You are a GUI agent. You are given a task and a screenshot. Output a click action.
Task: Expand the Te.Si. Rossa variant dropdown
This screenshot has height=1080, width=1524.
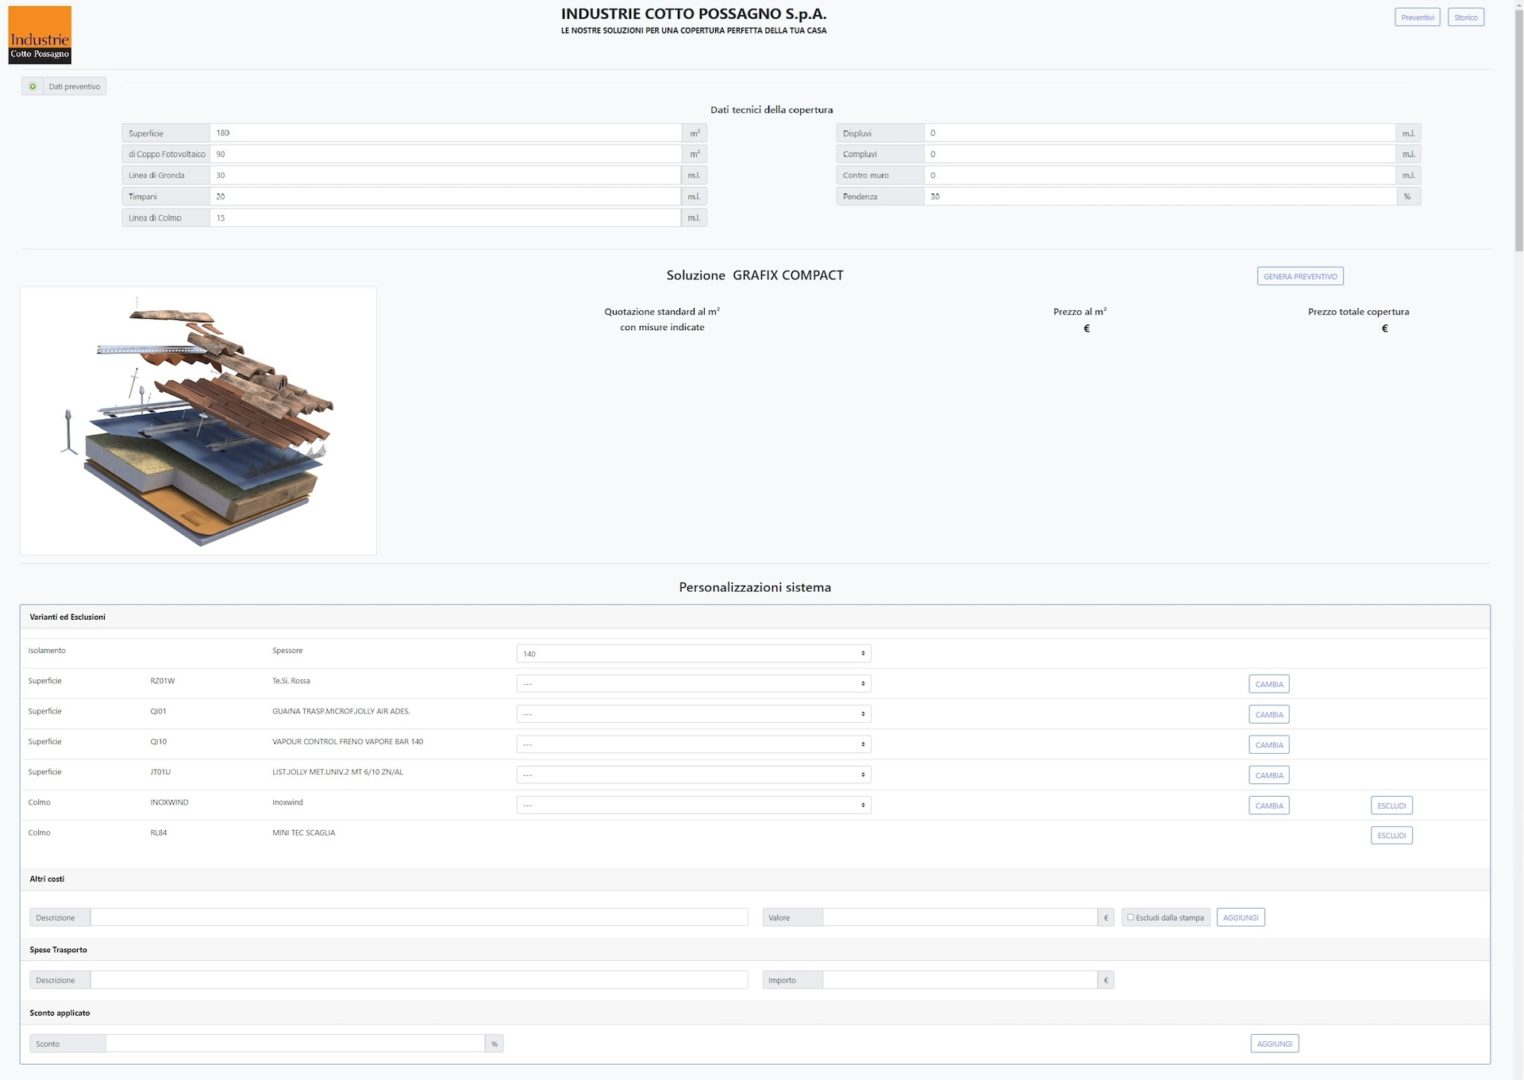[693, 684]
